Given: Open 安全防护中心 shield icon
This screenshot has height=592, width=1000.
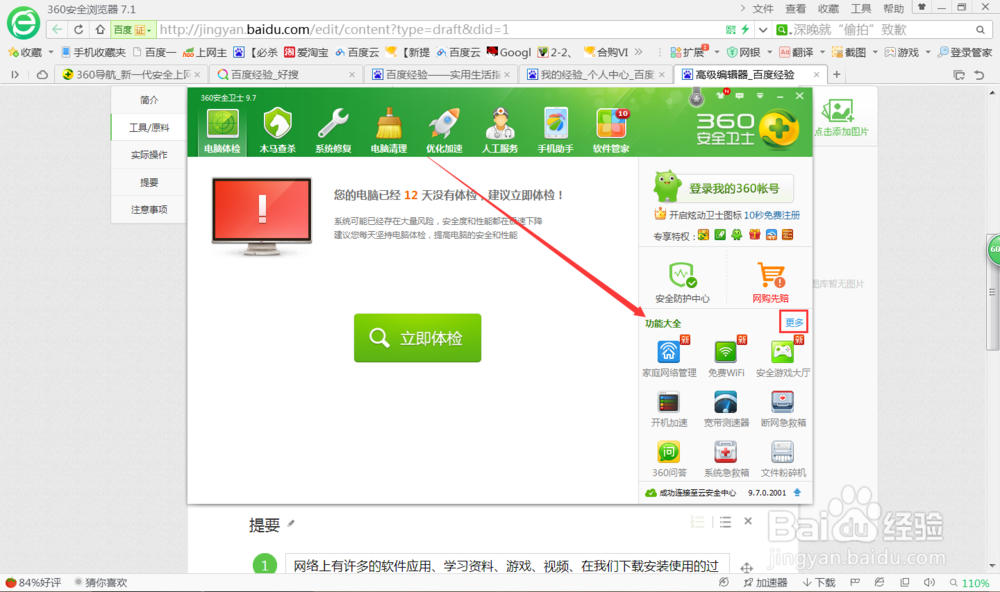Looking at the screenshot, I should 682,282.
